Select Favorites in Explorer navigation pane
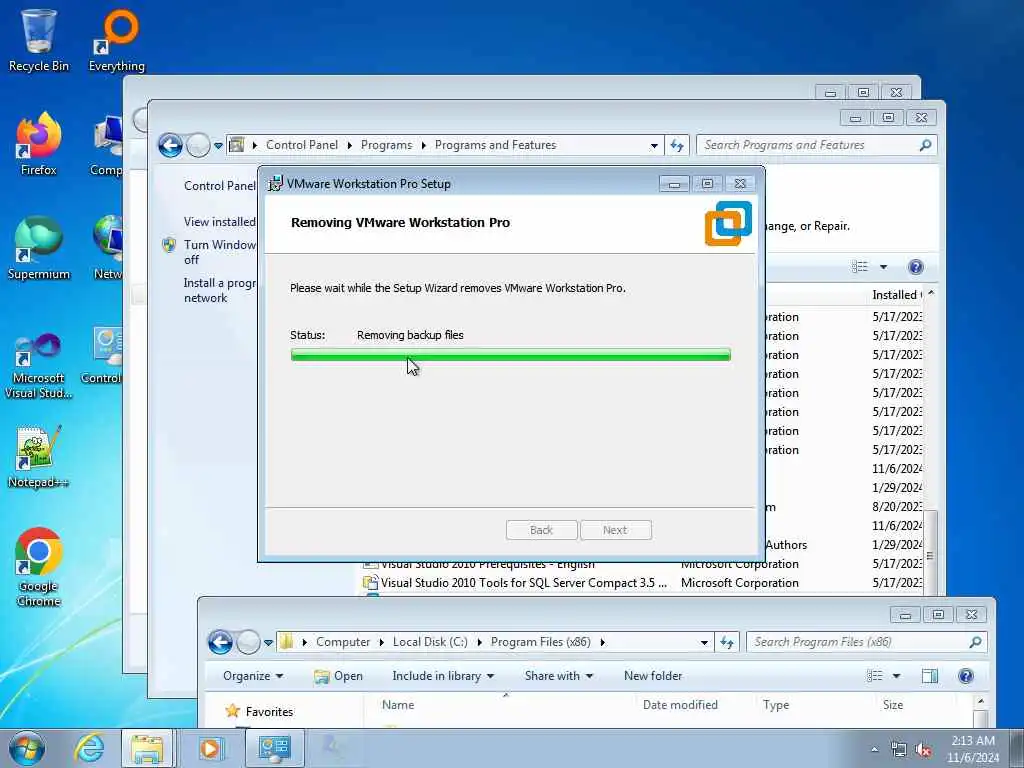The width and height of the screenshot is (1024, 768). coord(269,712)
